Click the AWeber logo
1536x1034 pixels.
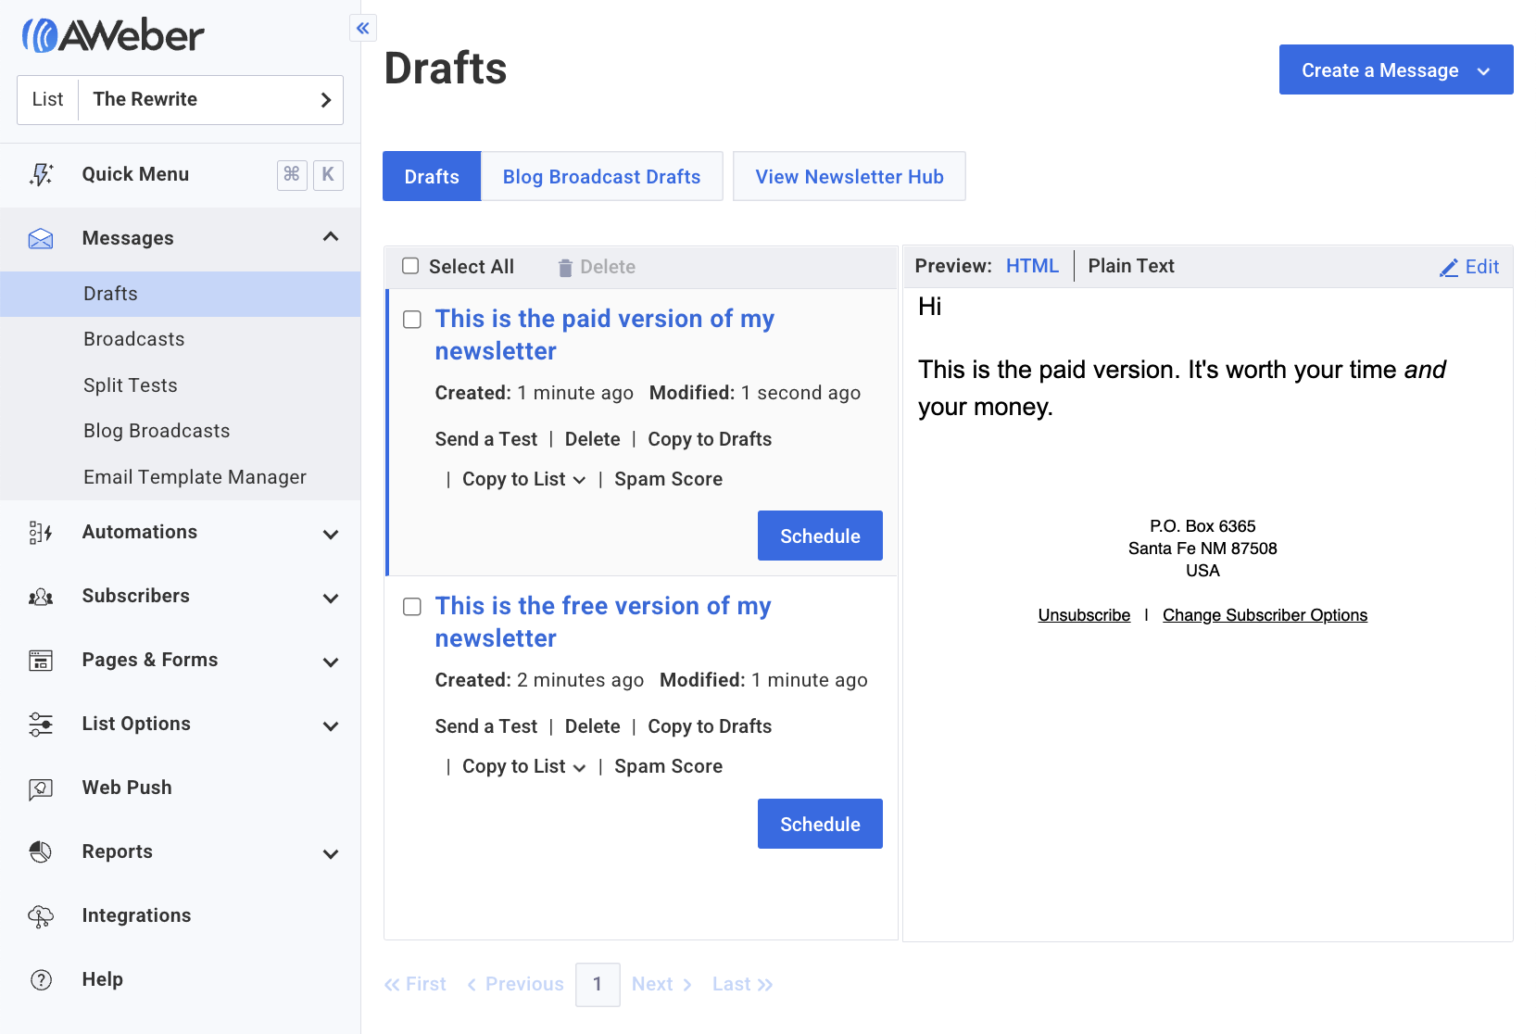click(112, 33)
